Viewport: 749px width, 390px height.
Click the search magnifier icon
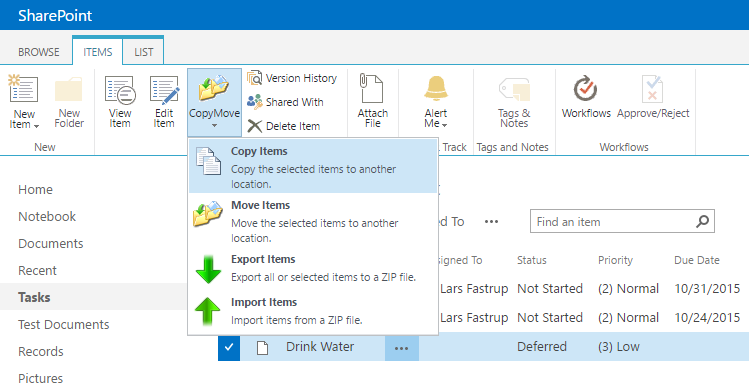[x=702, y=221]
